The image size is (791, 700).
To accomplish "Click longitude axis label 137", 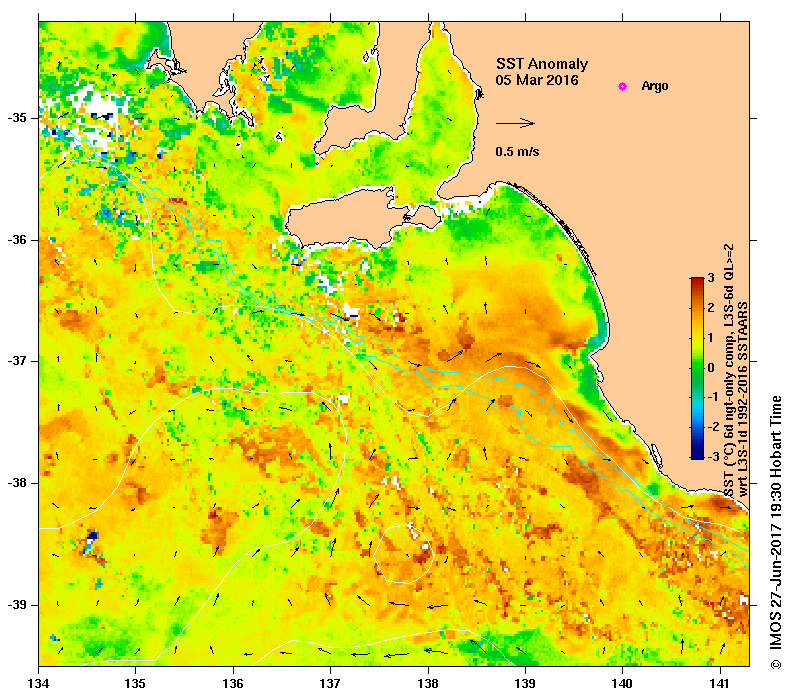I will 330,684.
